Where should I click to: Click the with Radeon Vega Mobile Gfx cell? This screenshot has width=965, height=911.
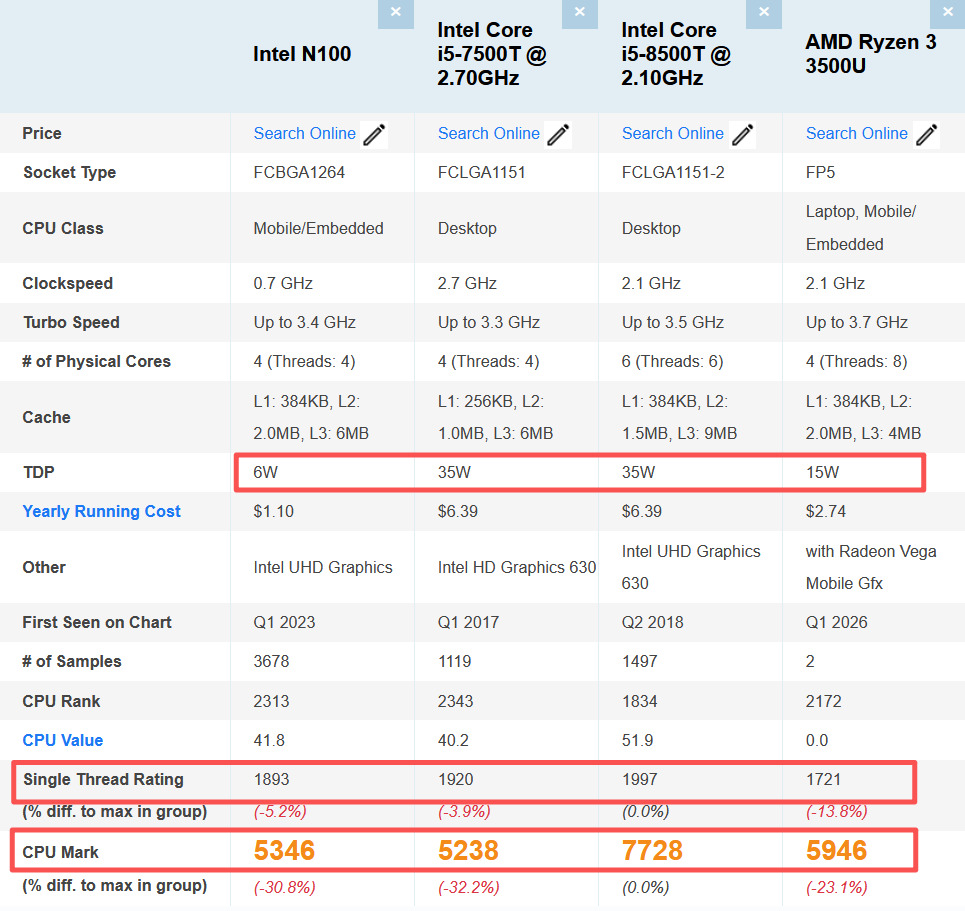click(x=871, y=568)
